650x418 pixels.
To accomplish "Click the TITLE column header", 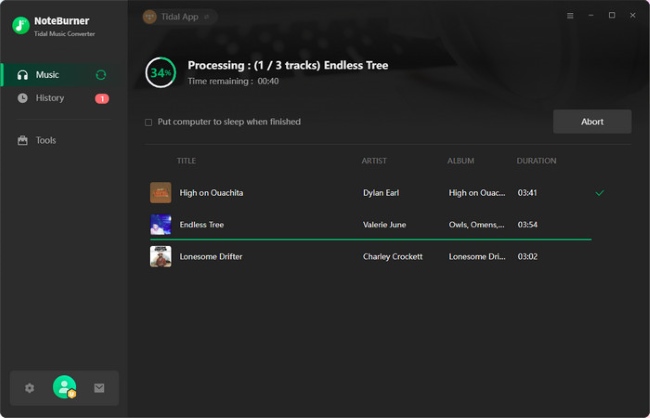I will coord(186,161).
